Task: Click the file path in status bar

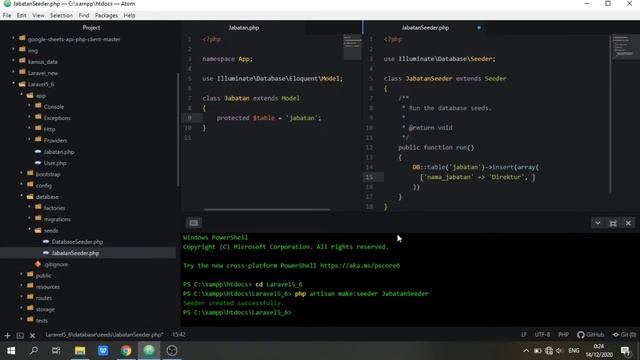Action: 104,335
